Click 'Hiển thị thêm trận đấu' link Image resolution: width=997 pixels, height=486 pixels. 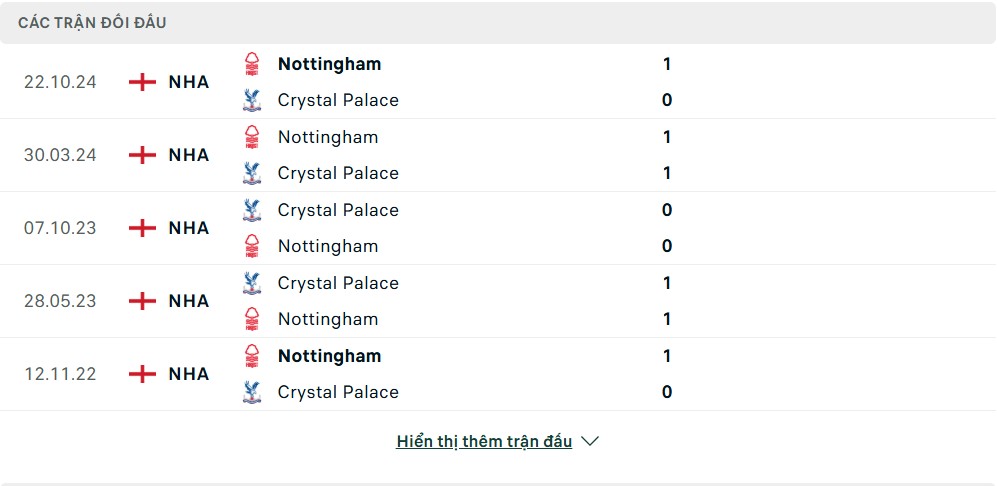484,441
